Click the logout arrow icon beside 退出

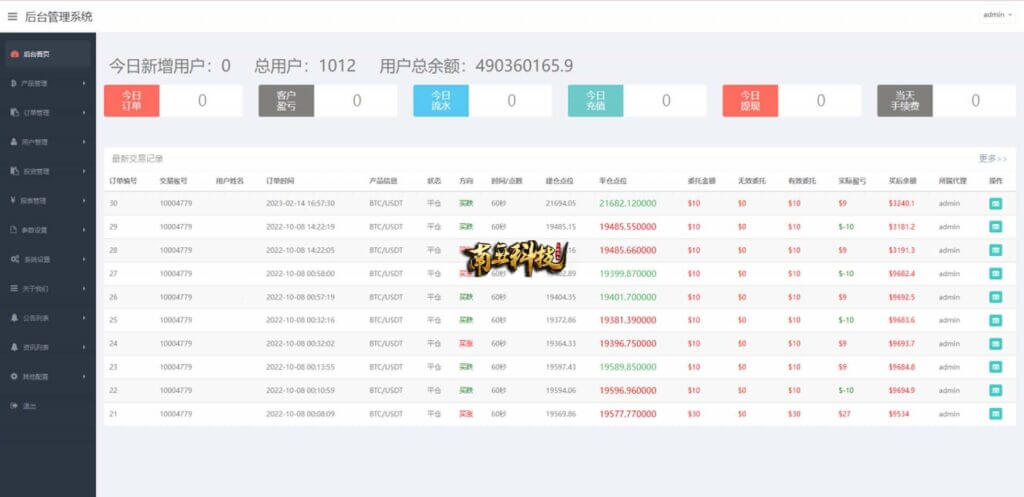pyautogui.click(x=14, y=406)
